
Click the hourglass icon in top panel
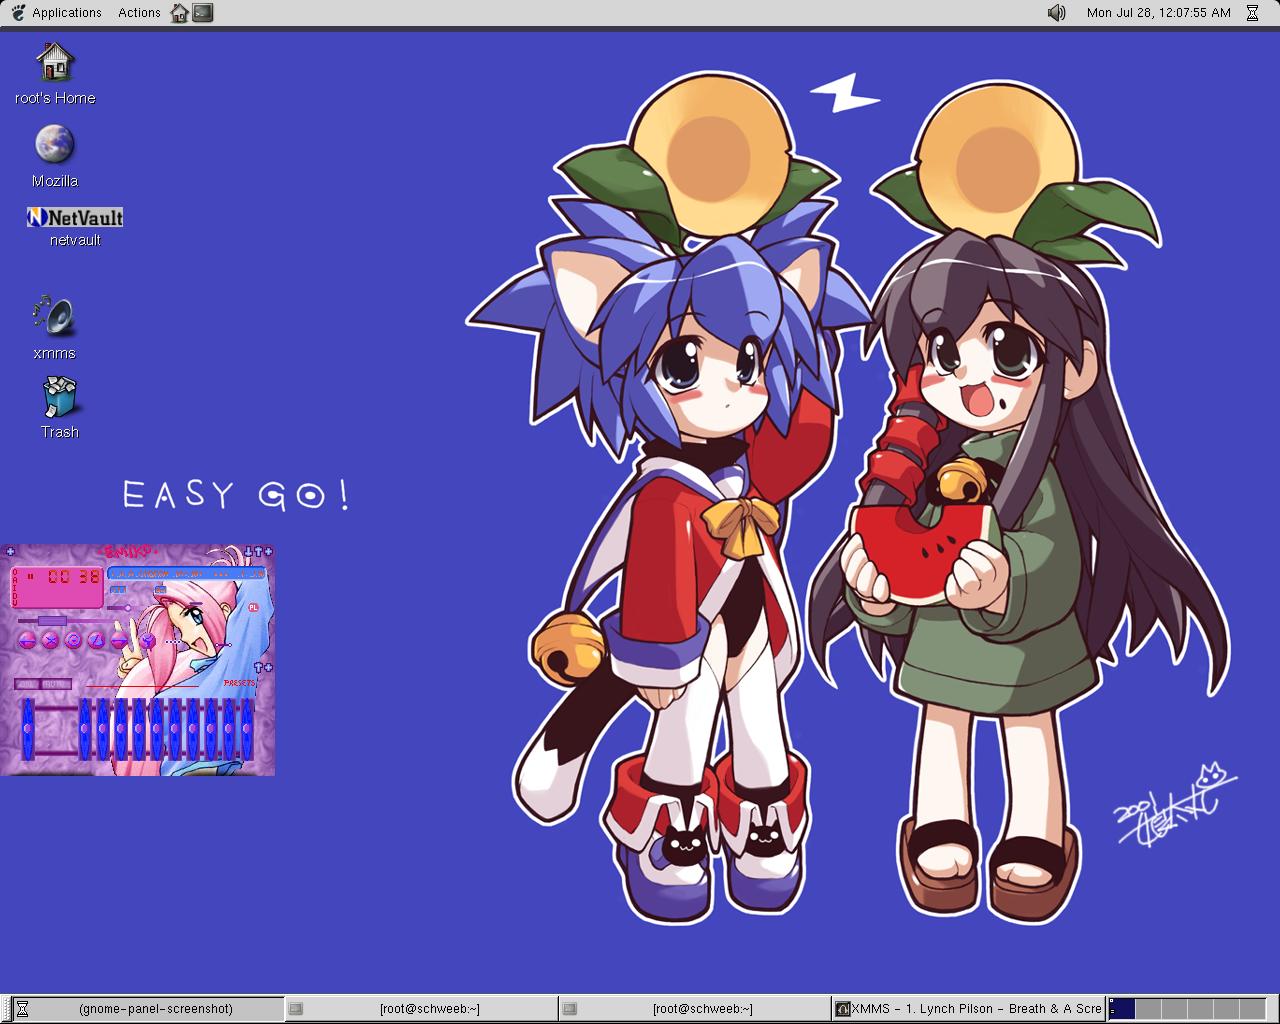[1252, 13]
